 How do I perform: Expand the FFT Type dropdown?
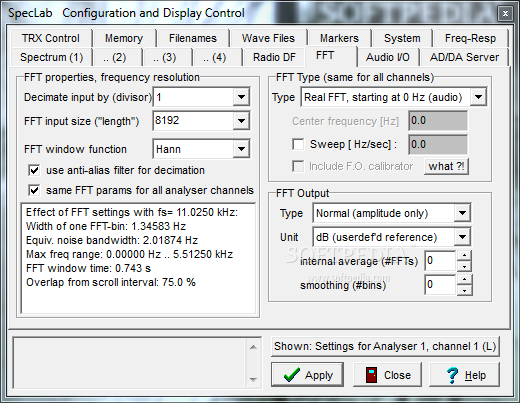coord(478,97)
